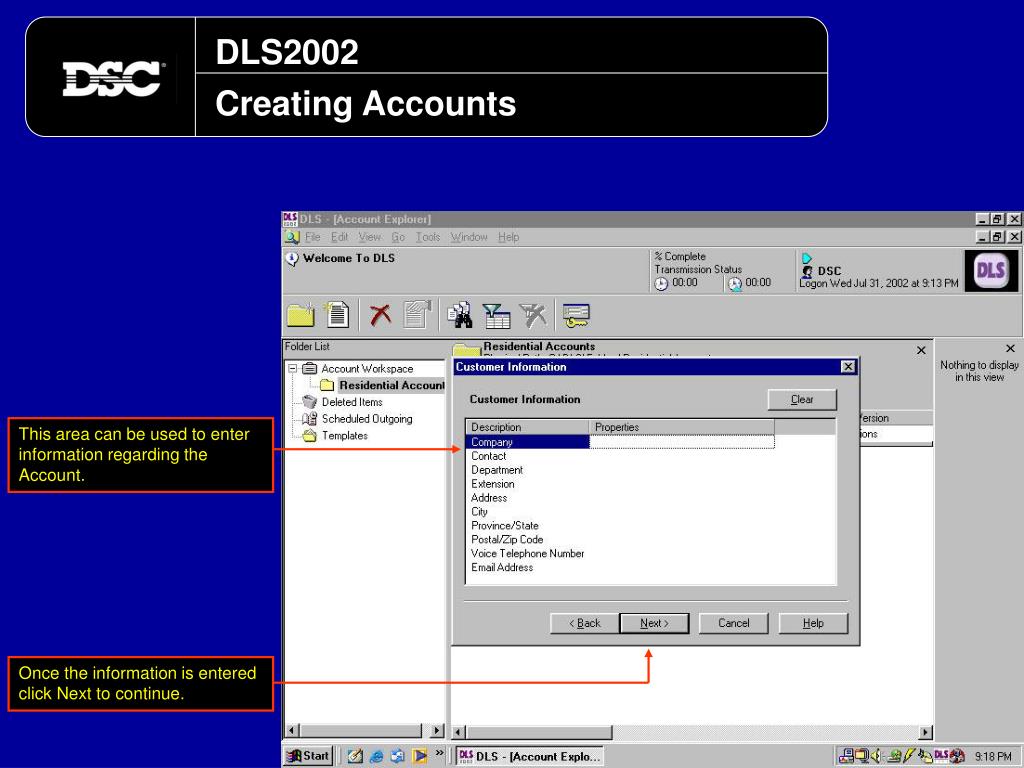Click the Company properties input field
This screenshot has height=768, width=1024.
682,442
